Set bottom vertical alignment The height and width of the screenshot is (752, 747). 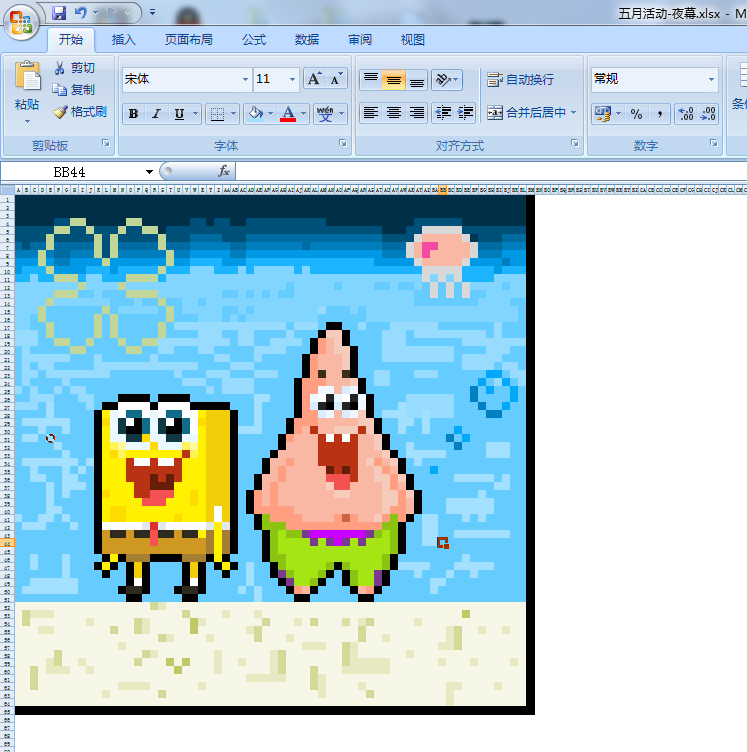click(417, 80)
